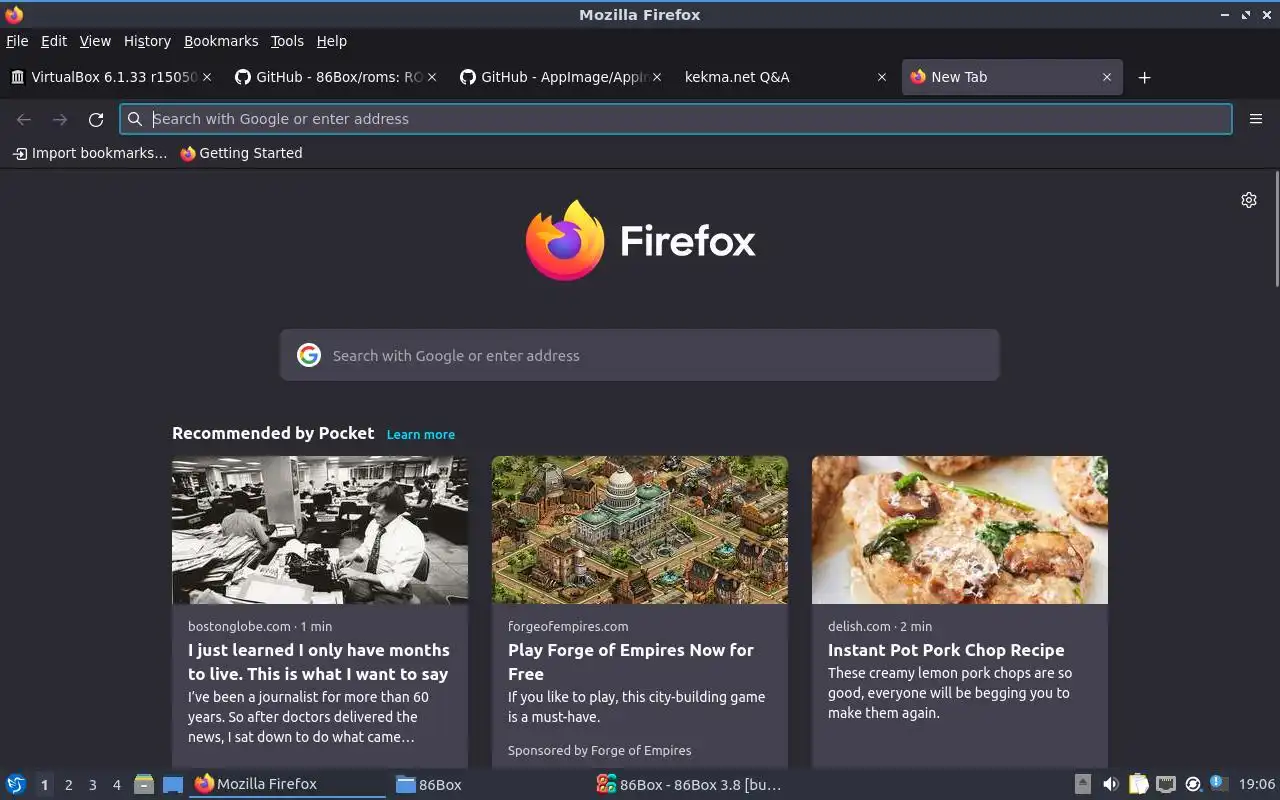Click the page vertical scrollbar thumb
Viewport: 1280px width, 800px height.
click(x=1276, y=228)
